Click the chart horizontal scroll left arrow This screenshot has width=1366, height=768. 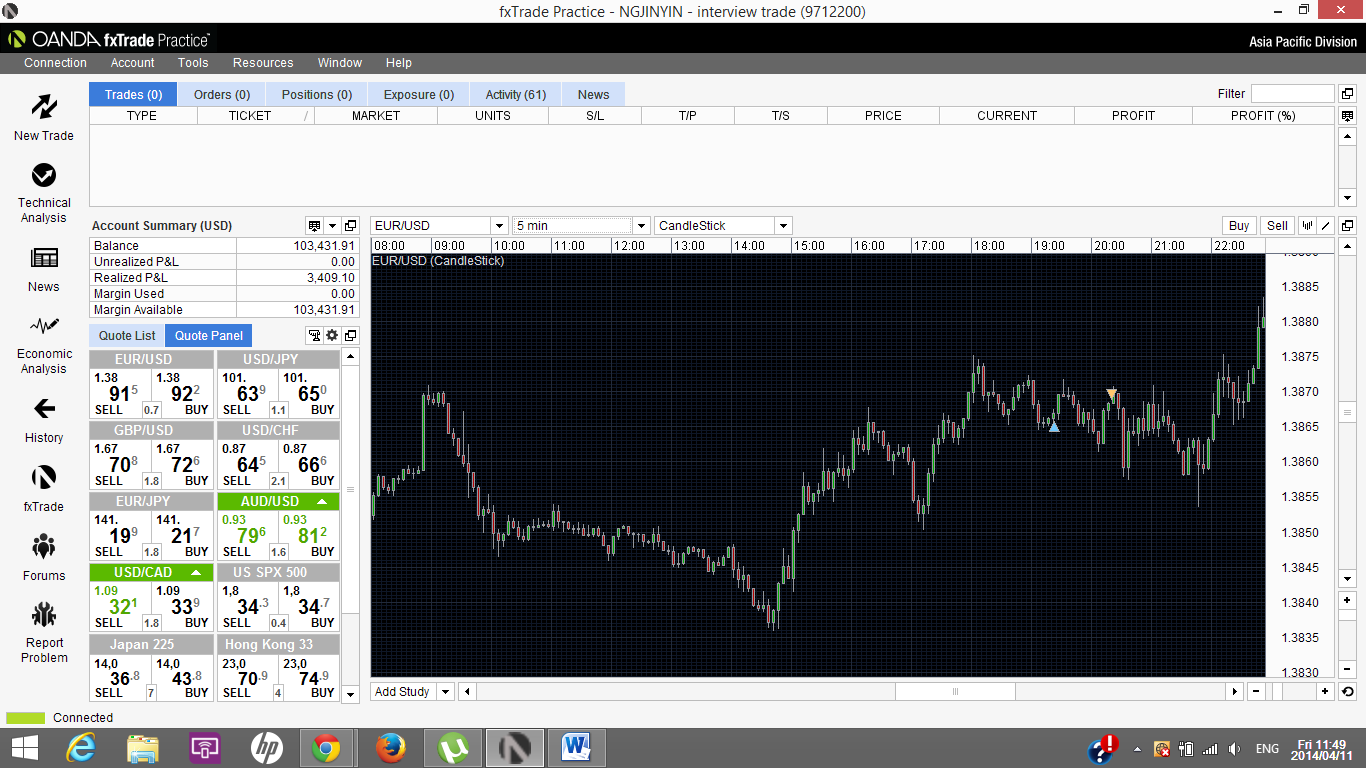click(x=469, y=692)
